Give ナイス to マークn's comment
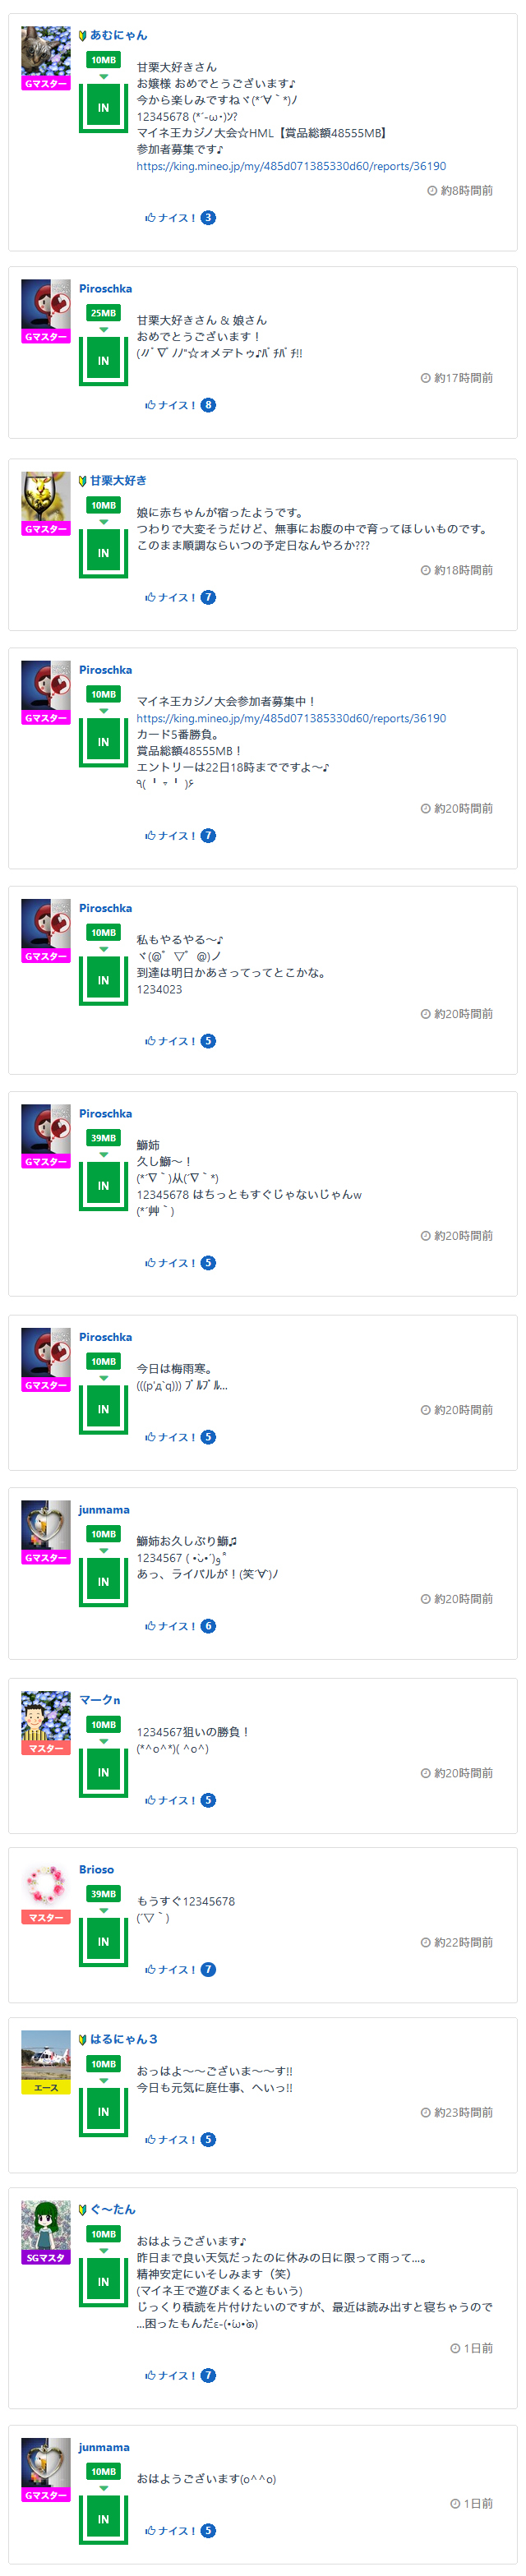 (171, 1800)
